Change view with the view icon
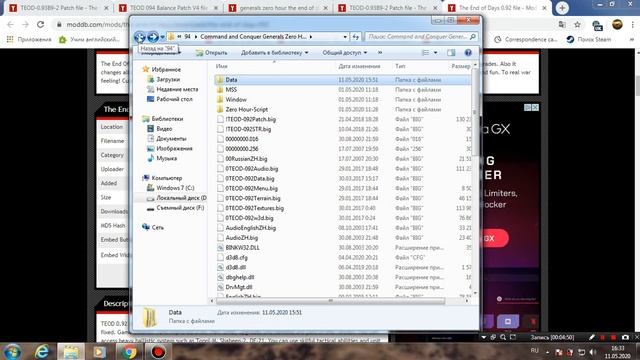640x360 pixels. 425,53
